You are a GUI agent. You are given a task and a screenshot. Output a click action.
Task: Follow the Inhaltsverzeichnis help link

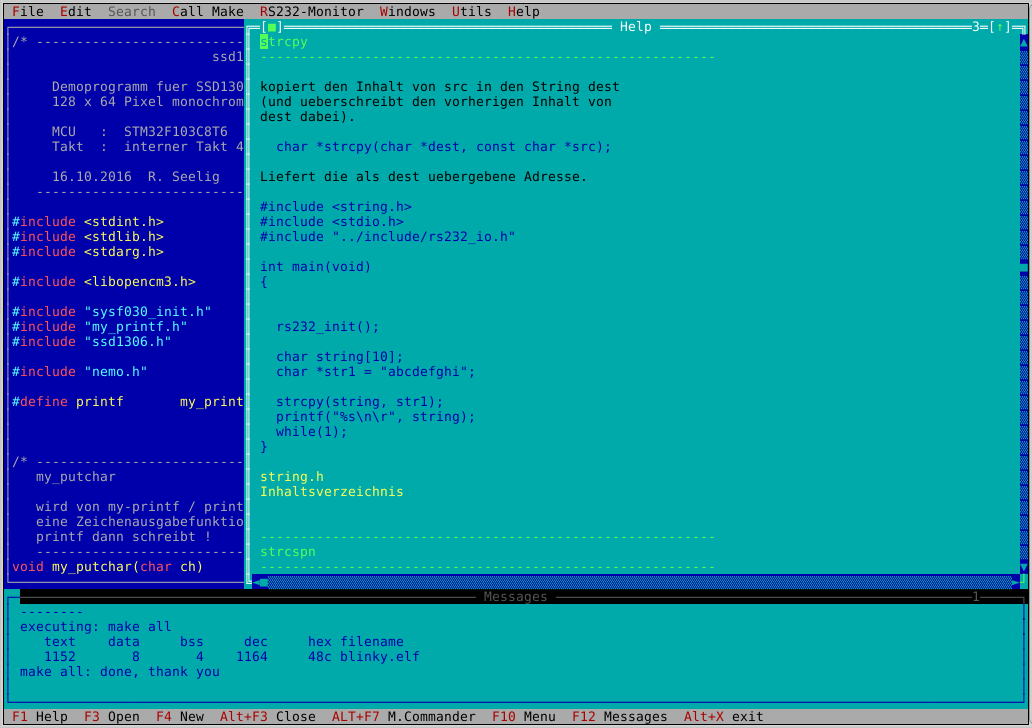coord(332,492)
